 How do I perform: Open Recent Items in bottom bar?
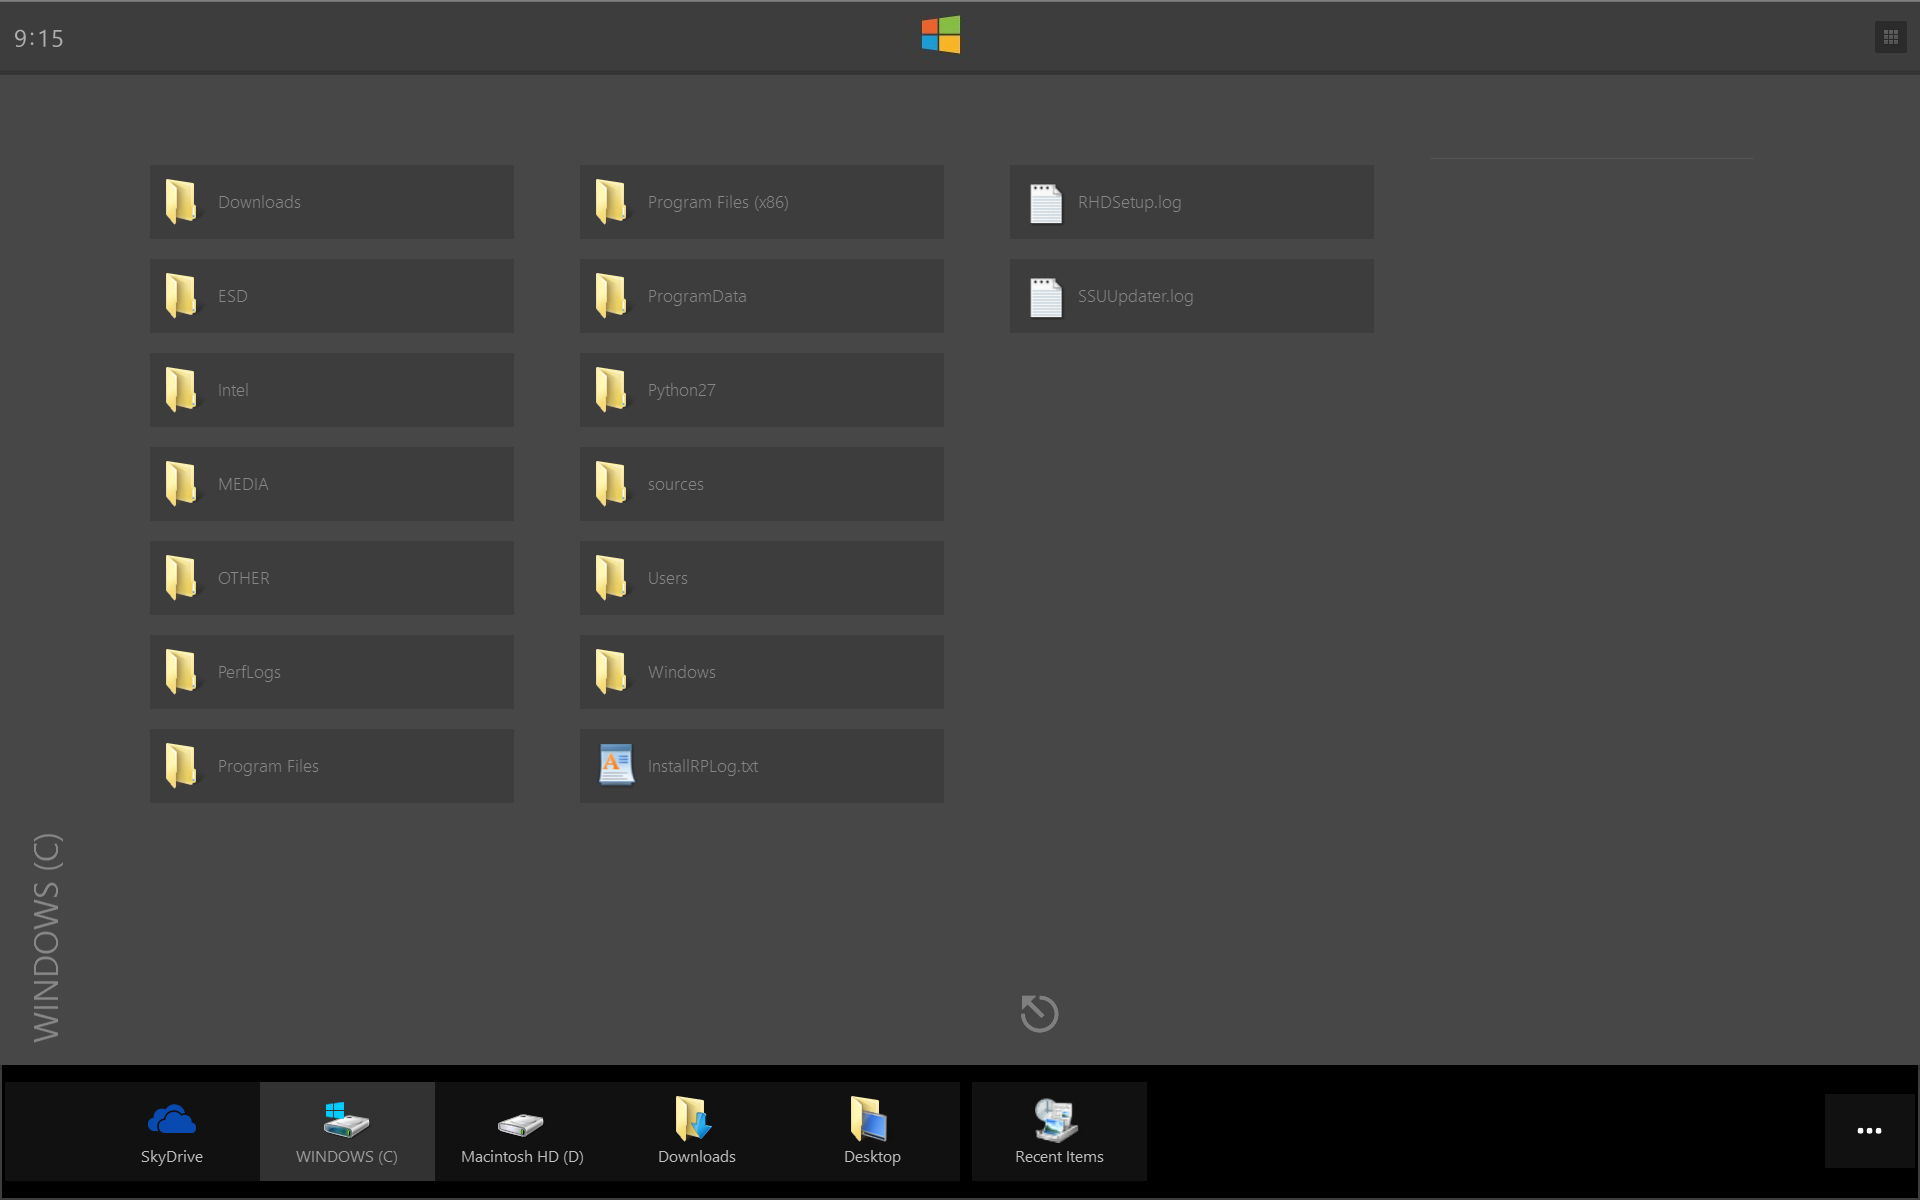[x=1059, y=1132]
